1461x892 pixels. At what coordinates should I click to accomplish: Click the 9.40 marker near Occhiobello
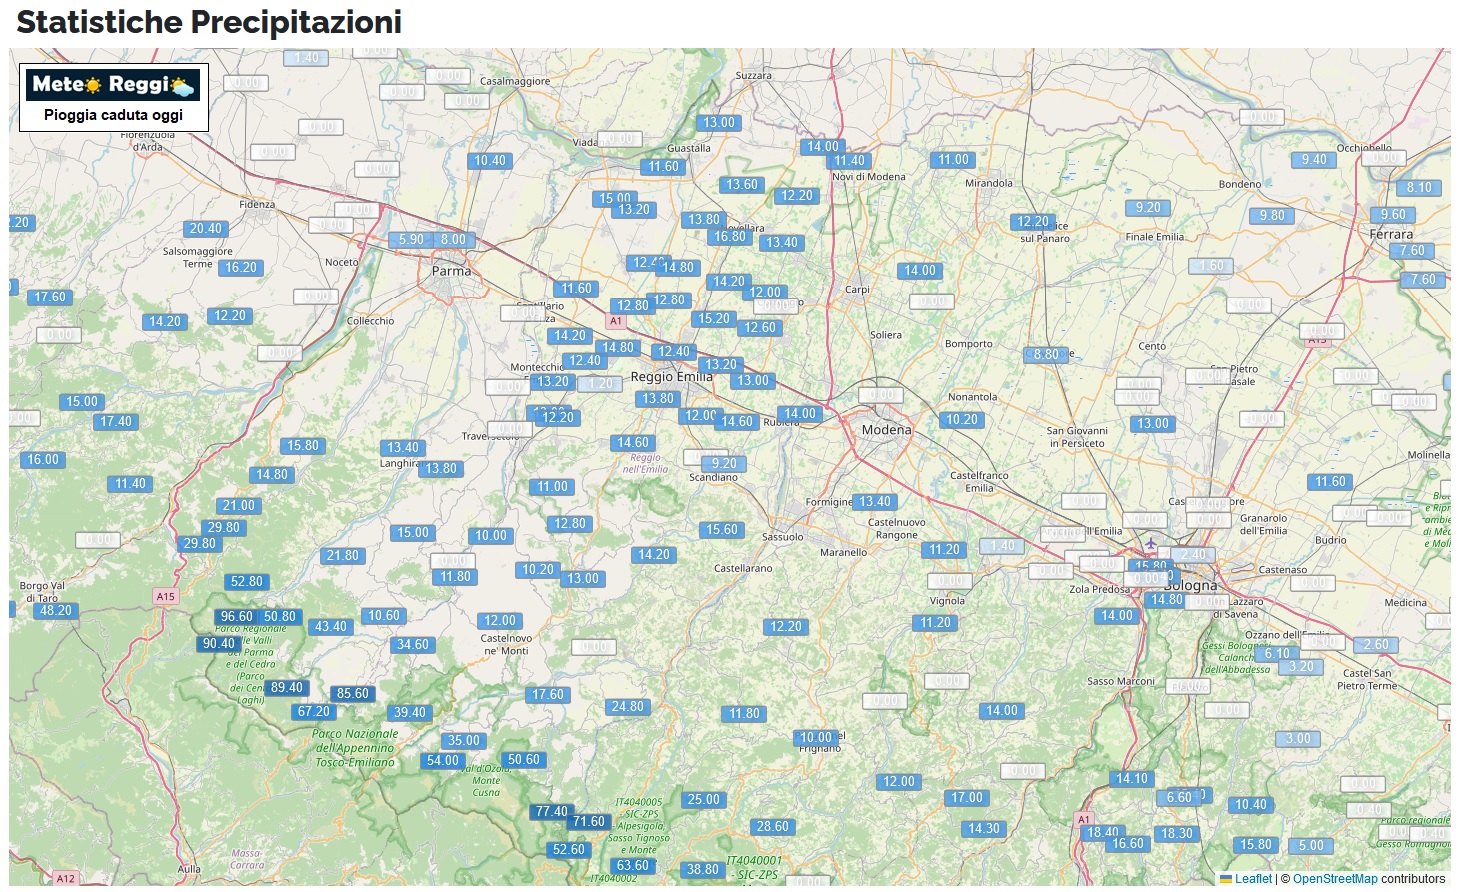tap(1314, 160)
